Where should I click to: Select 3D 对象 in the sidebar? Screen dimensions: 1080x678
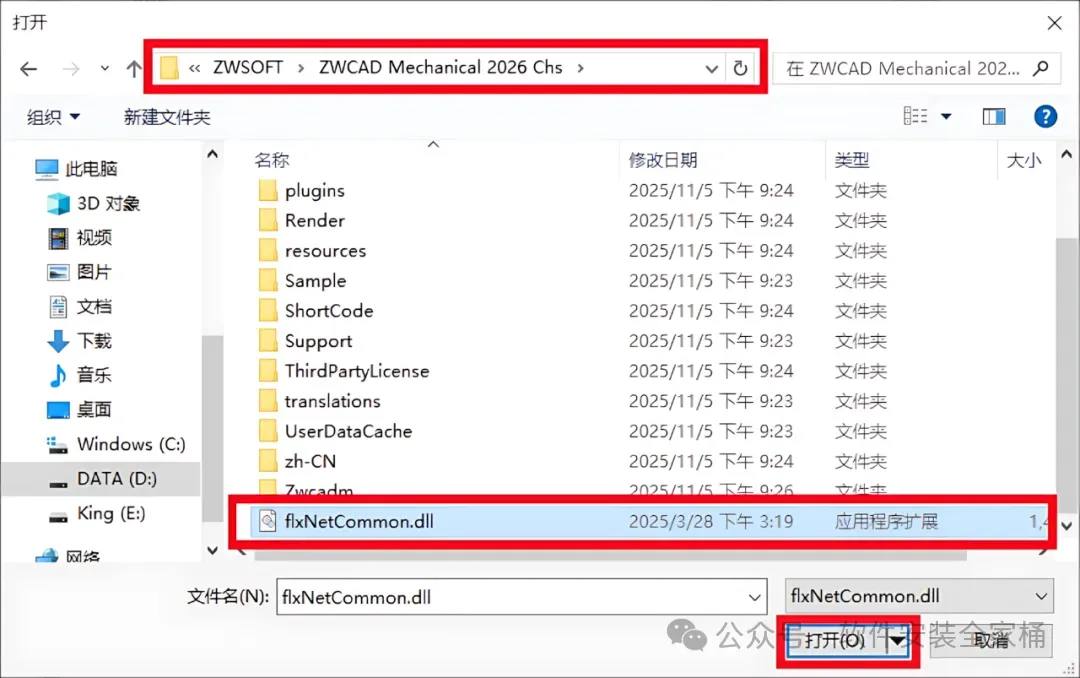pyautogui.click(x=94, y=203)
